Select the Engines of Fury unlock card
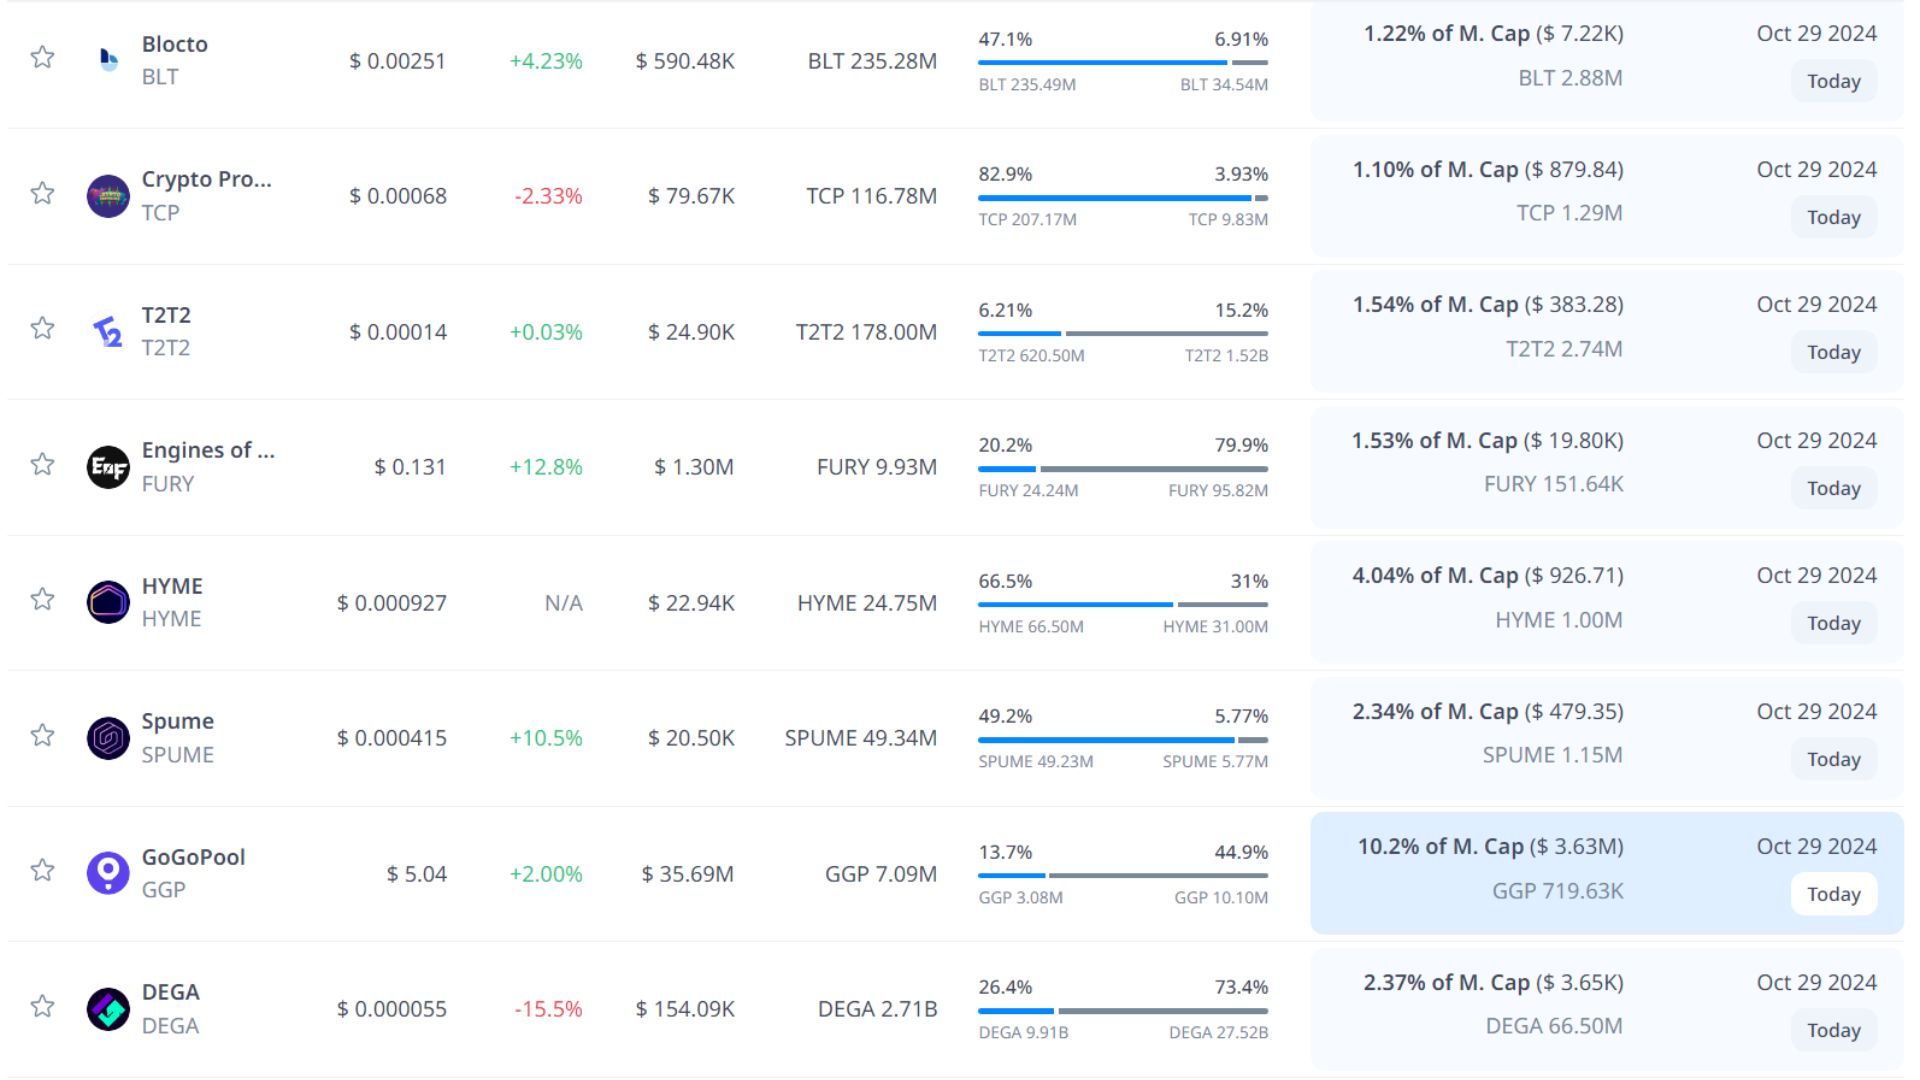This screenshot has height=1080, width=1920. [x=1606, y=466]
